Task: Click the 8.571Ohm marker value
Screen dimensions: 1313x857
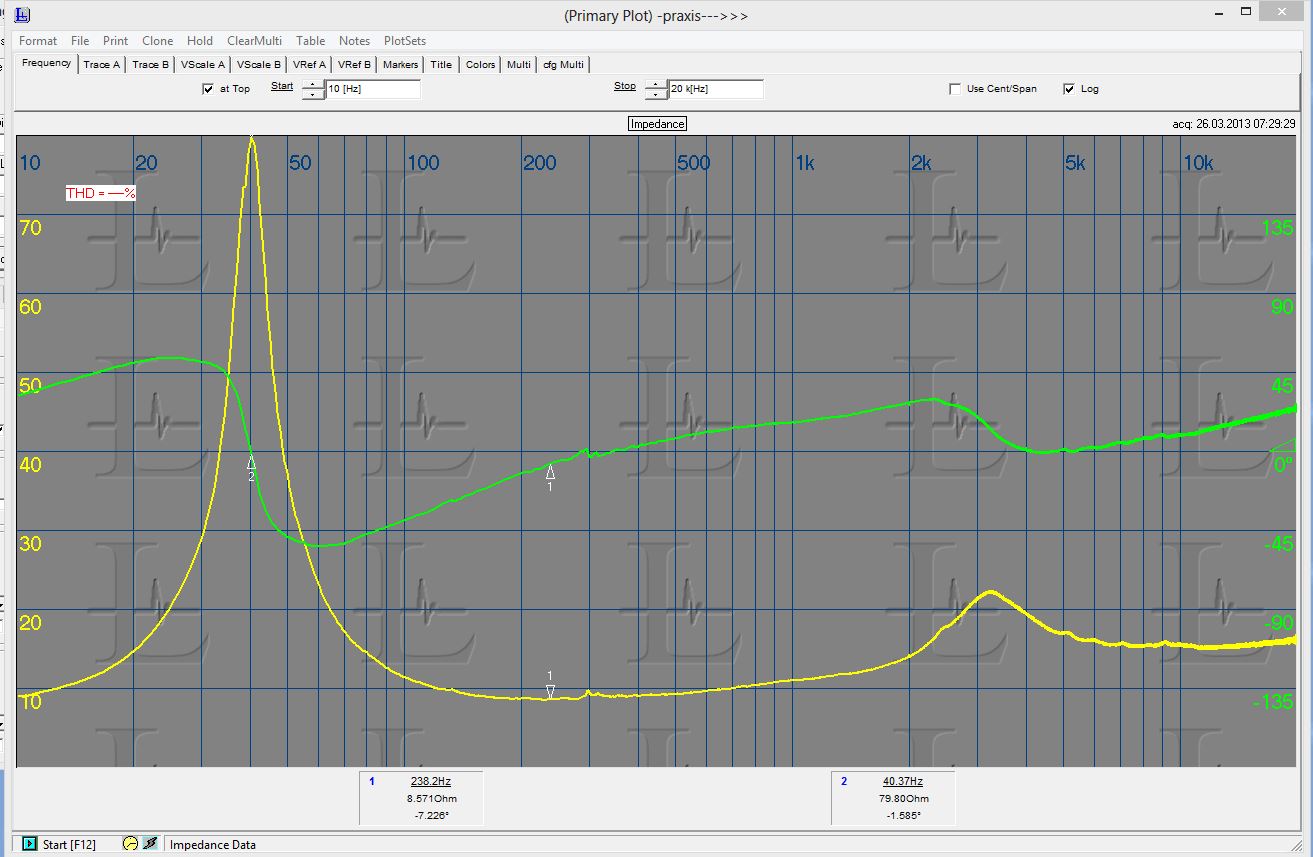Action: (x=431, y=799)
